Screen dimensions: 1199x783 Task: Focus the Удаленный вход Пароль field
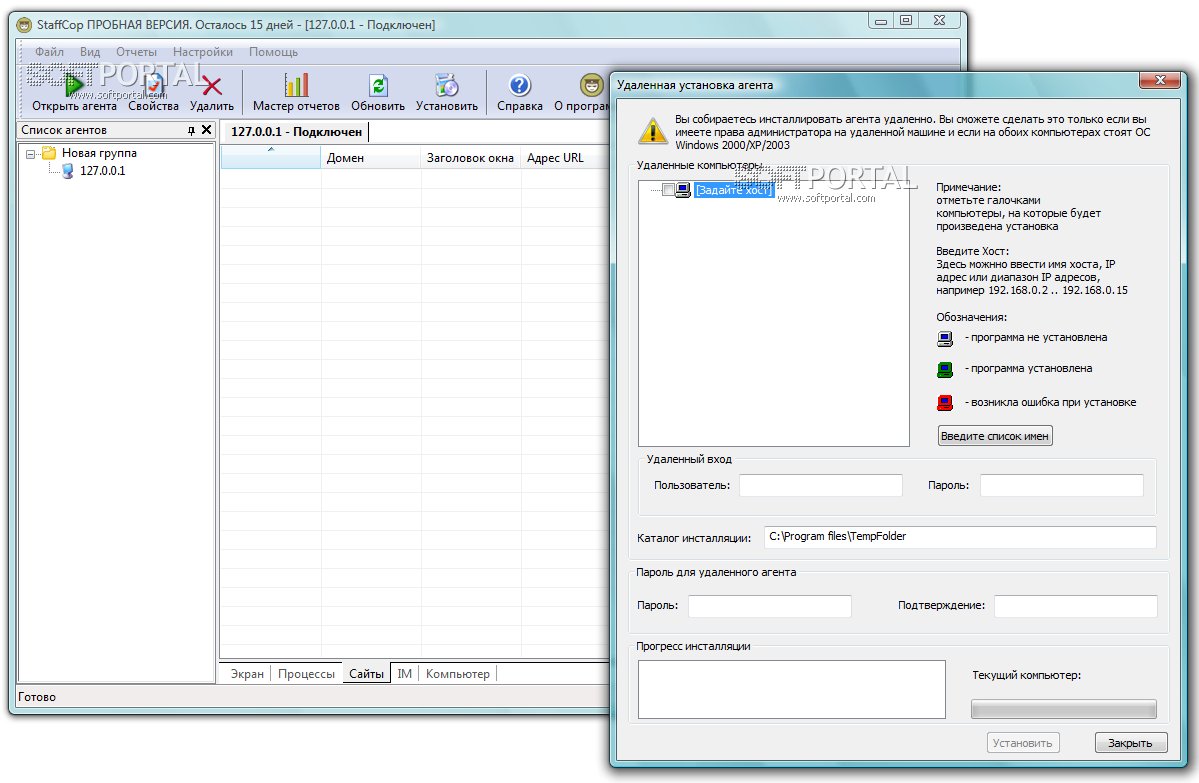tap(1061, 486)
